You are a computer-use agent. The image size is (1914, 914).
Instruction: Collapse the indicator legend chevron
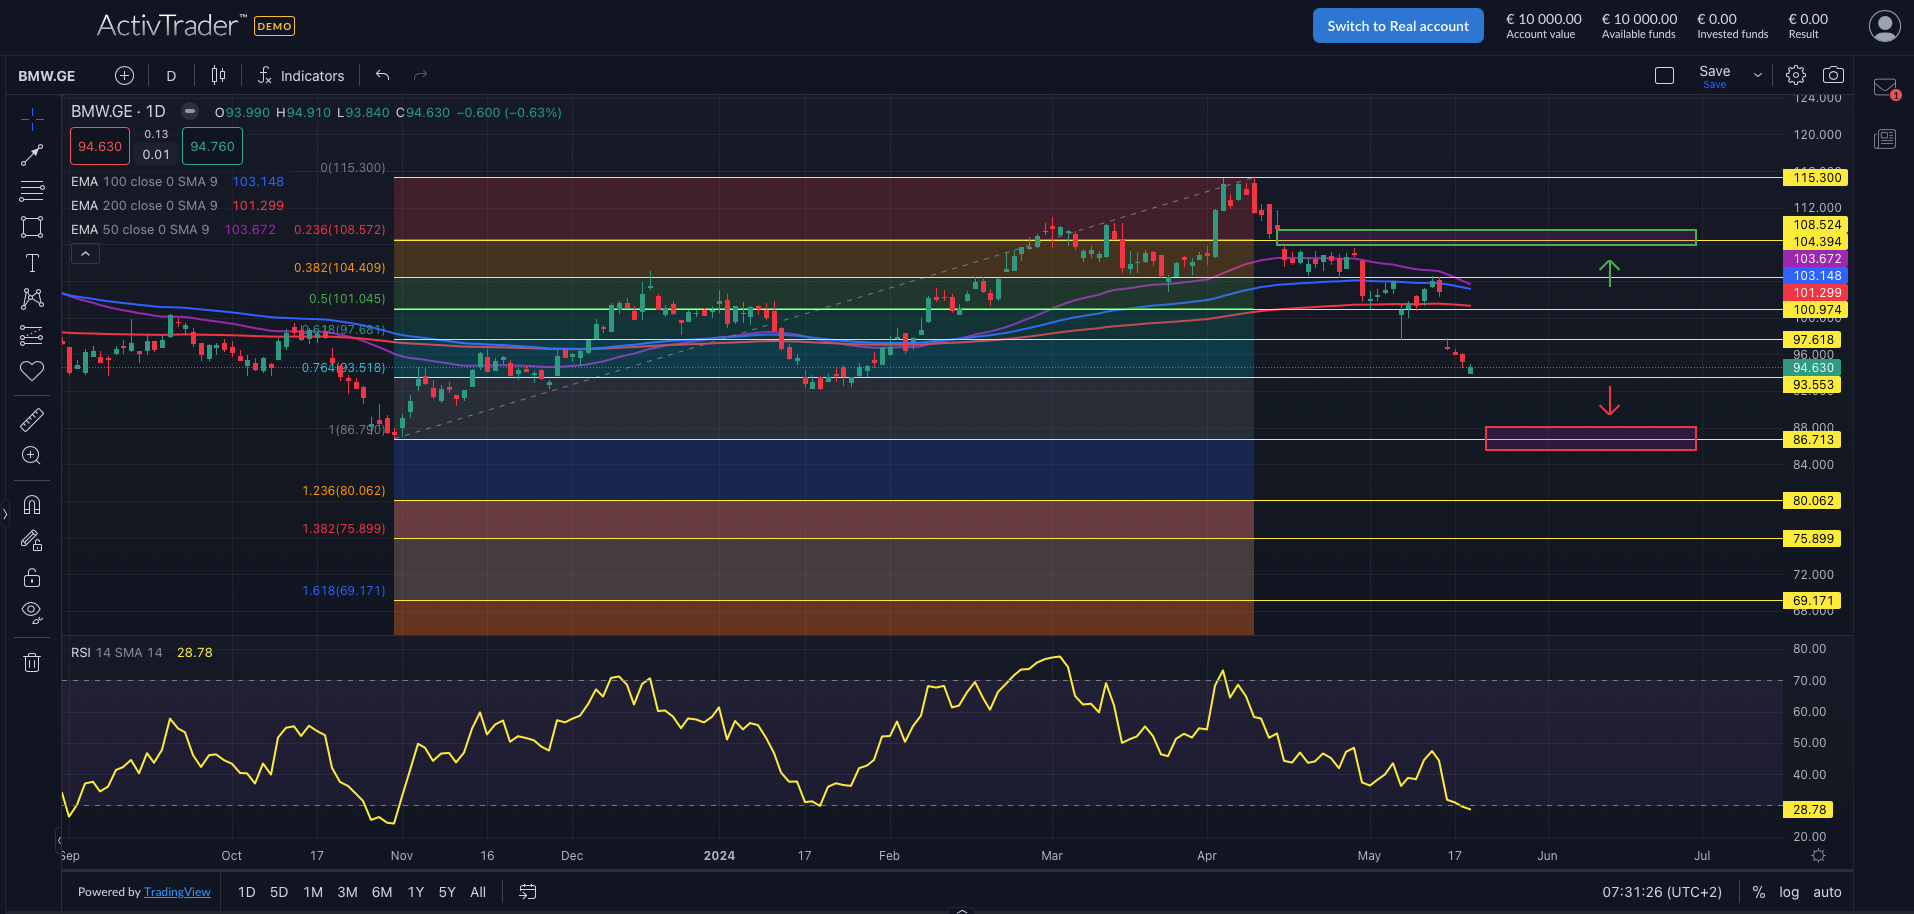(x=85, y=254)
